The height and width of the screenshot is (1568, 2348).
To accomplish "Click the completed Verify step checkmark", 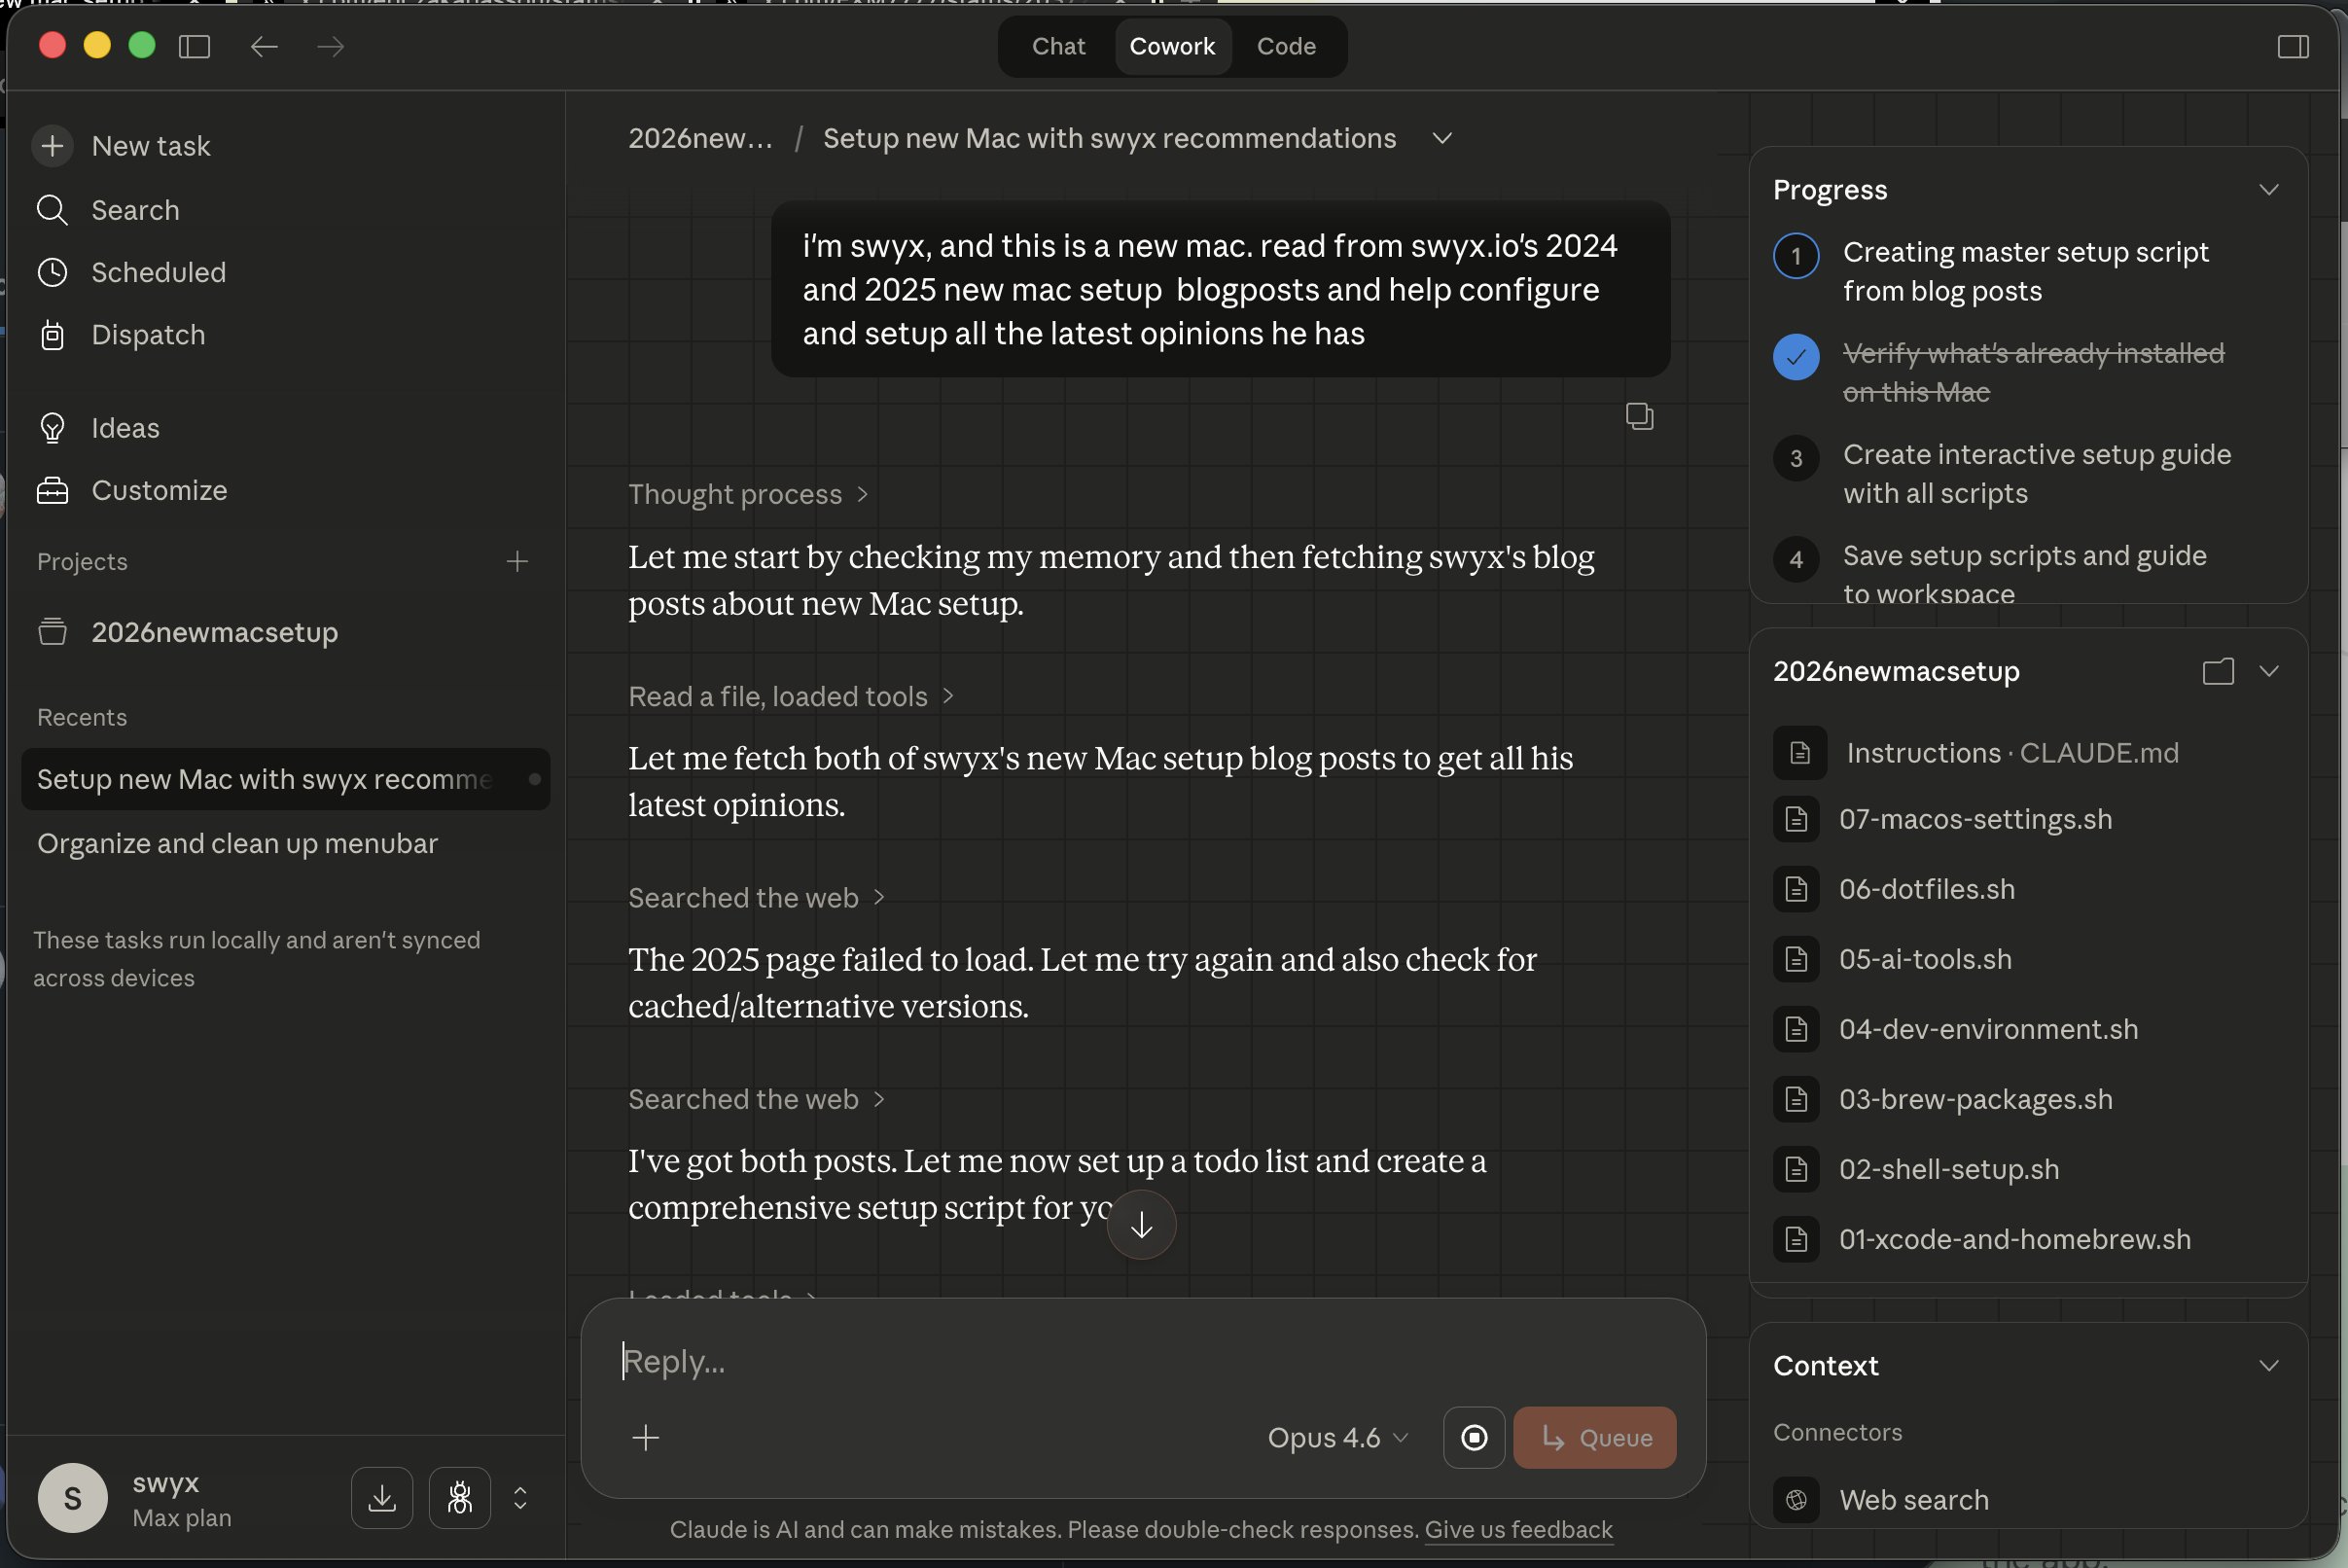I will coord(1796,357).
